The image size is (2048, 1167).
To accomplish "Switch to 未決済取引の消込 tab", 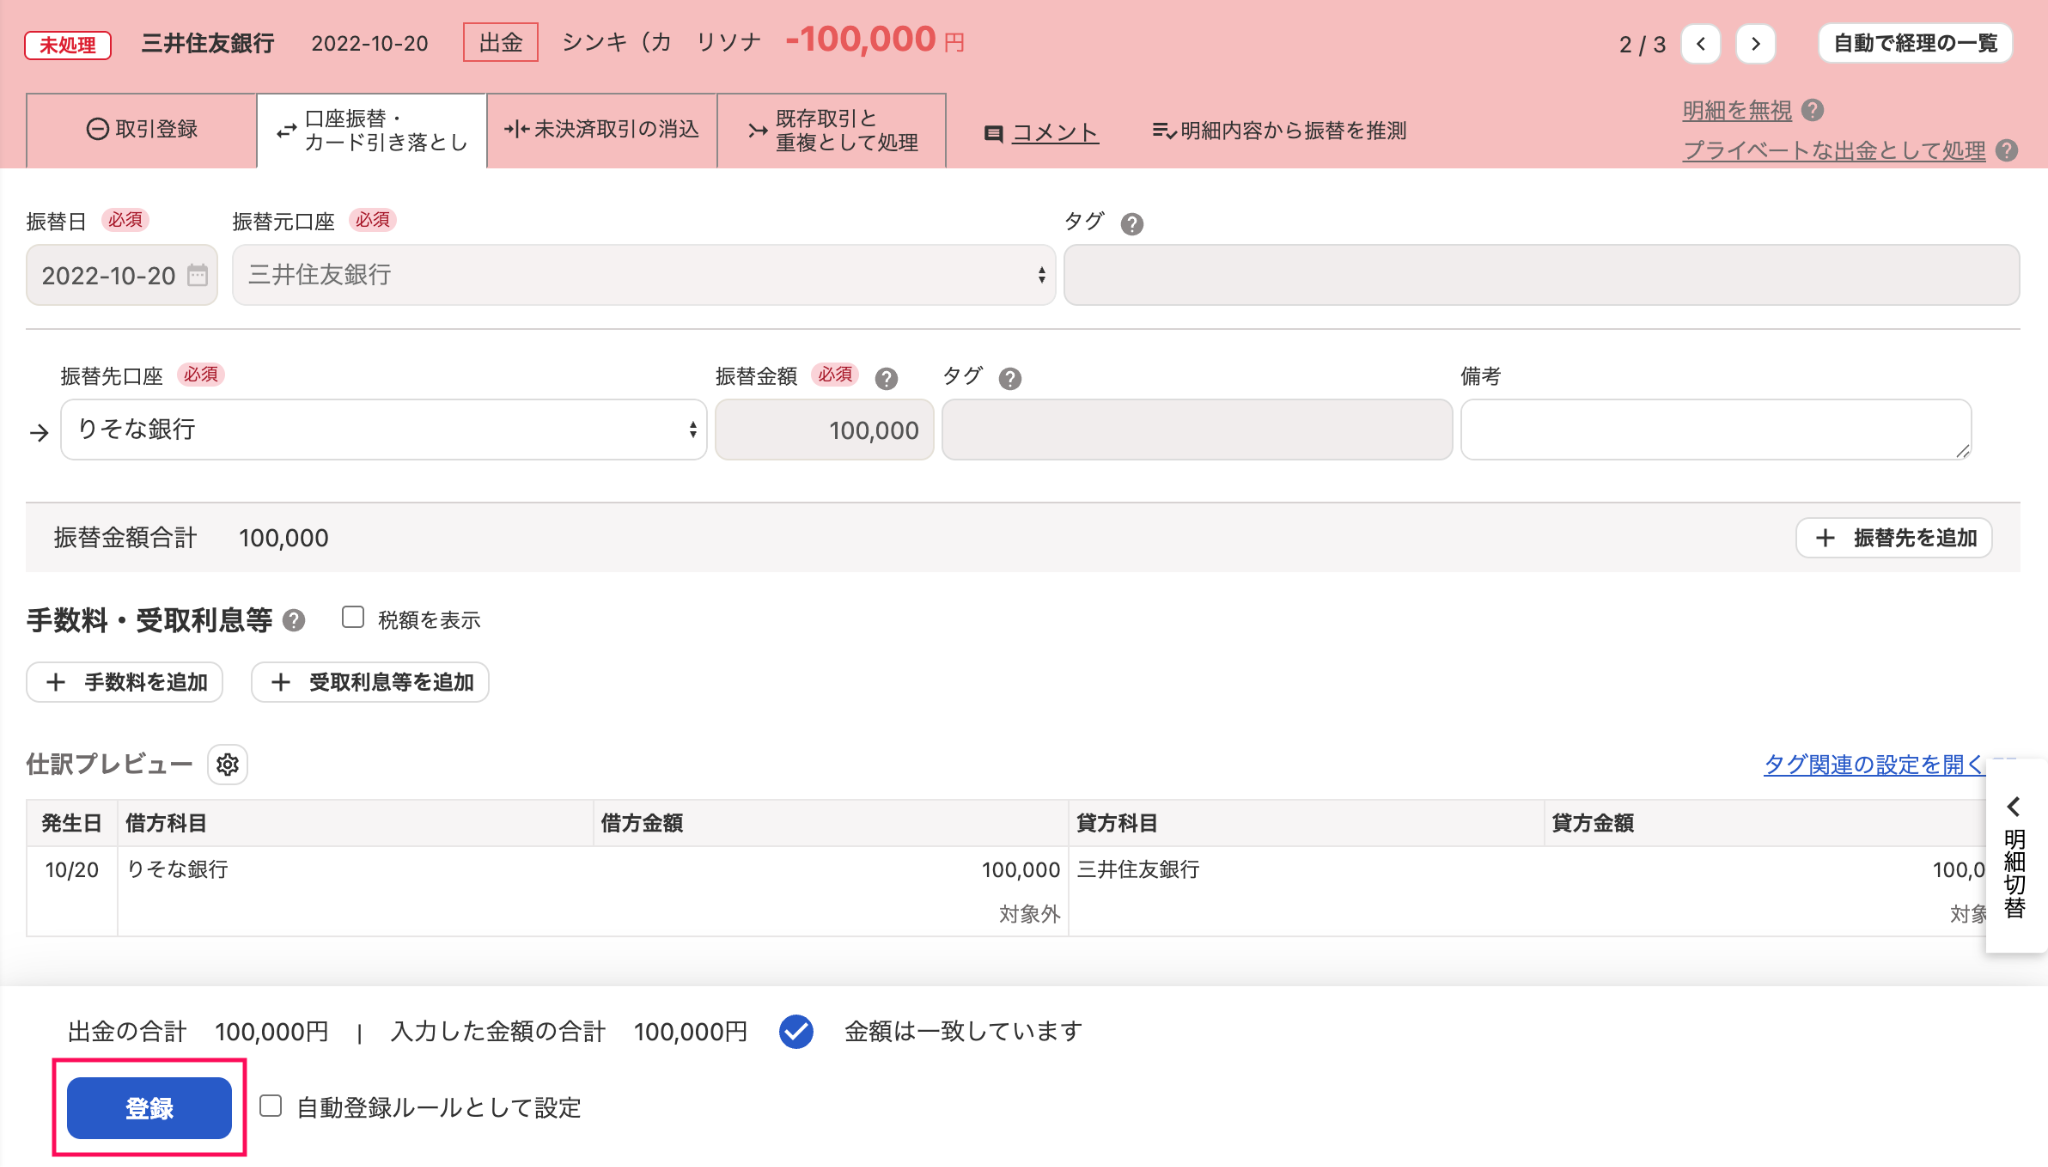I will click(602, 130).
